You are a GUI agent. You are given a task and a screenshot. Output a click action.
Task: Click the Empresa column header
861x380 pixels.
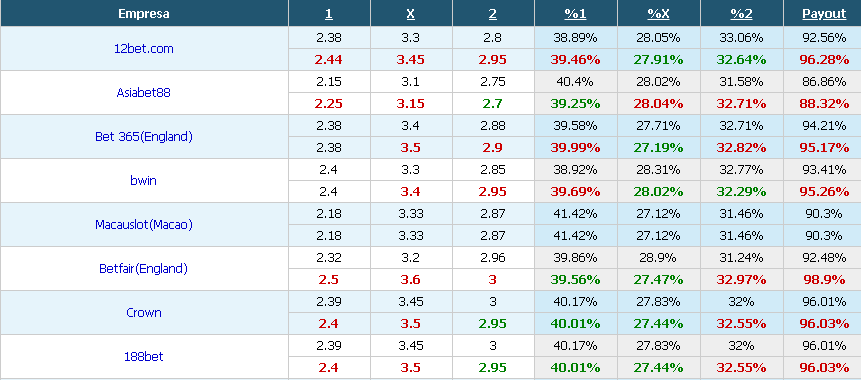click(144, 14)
